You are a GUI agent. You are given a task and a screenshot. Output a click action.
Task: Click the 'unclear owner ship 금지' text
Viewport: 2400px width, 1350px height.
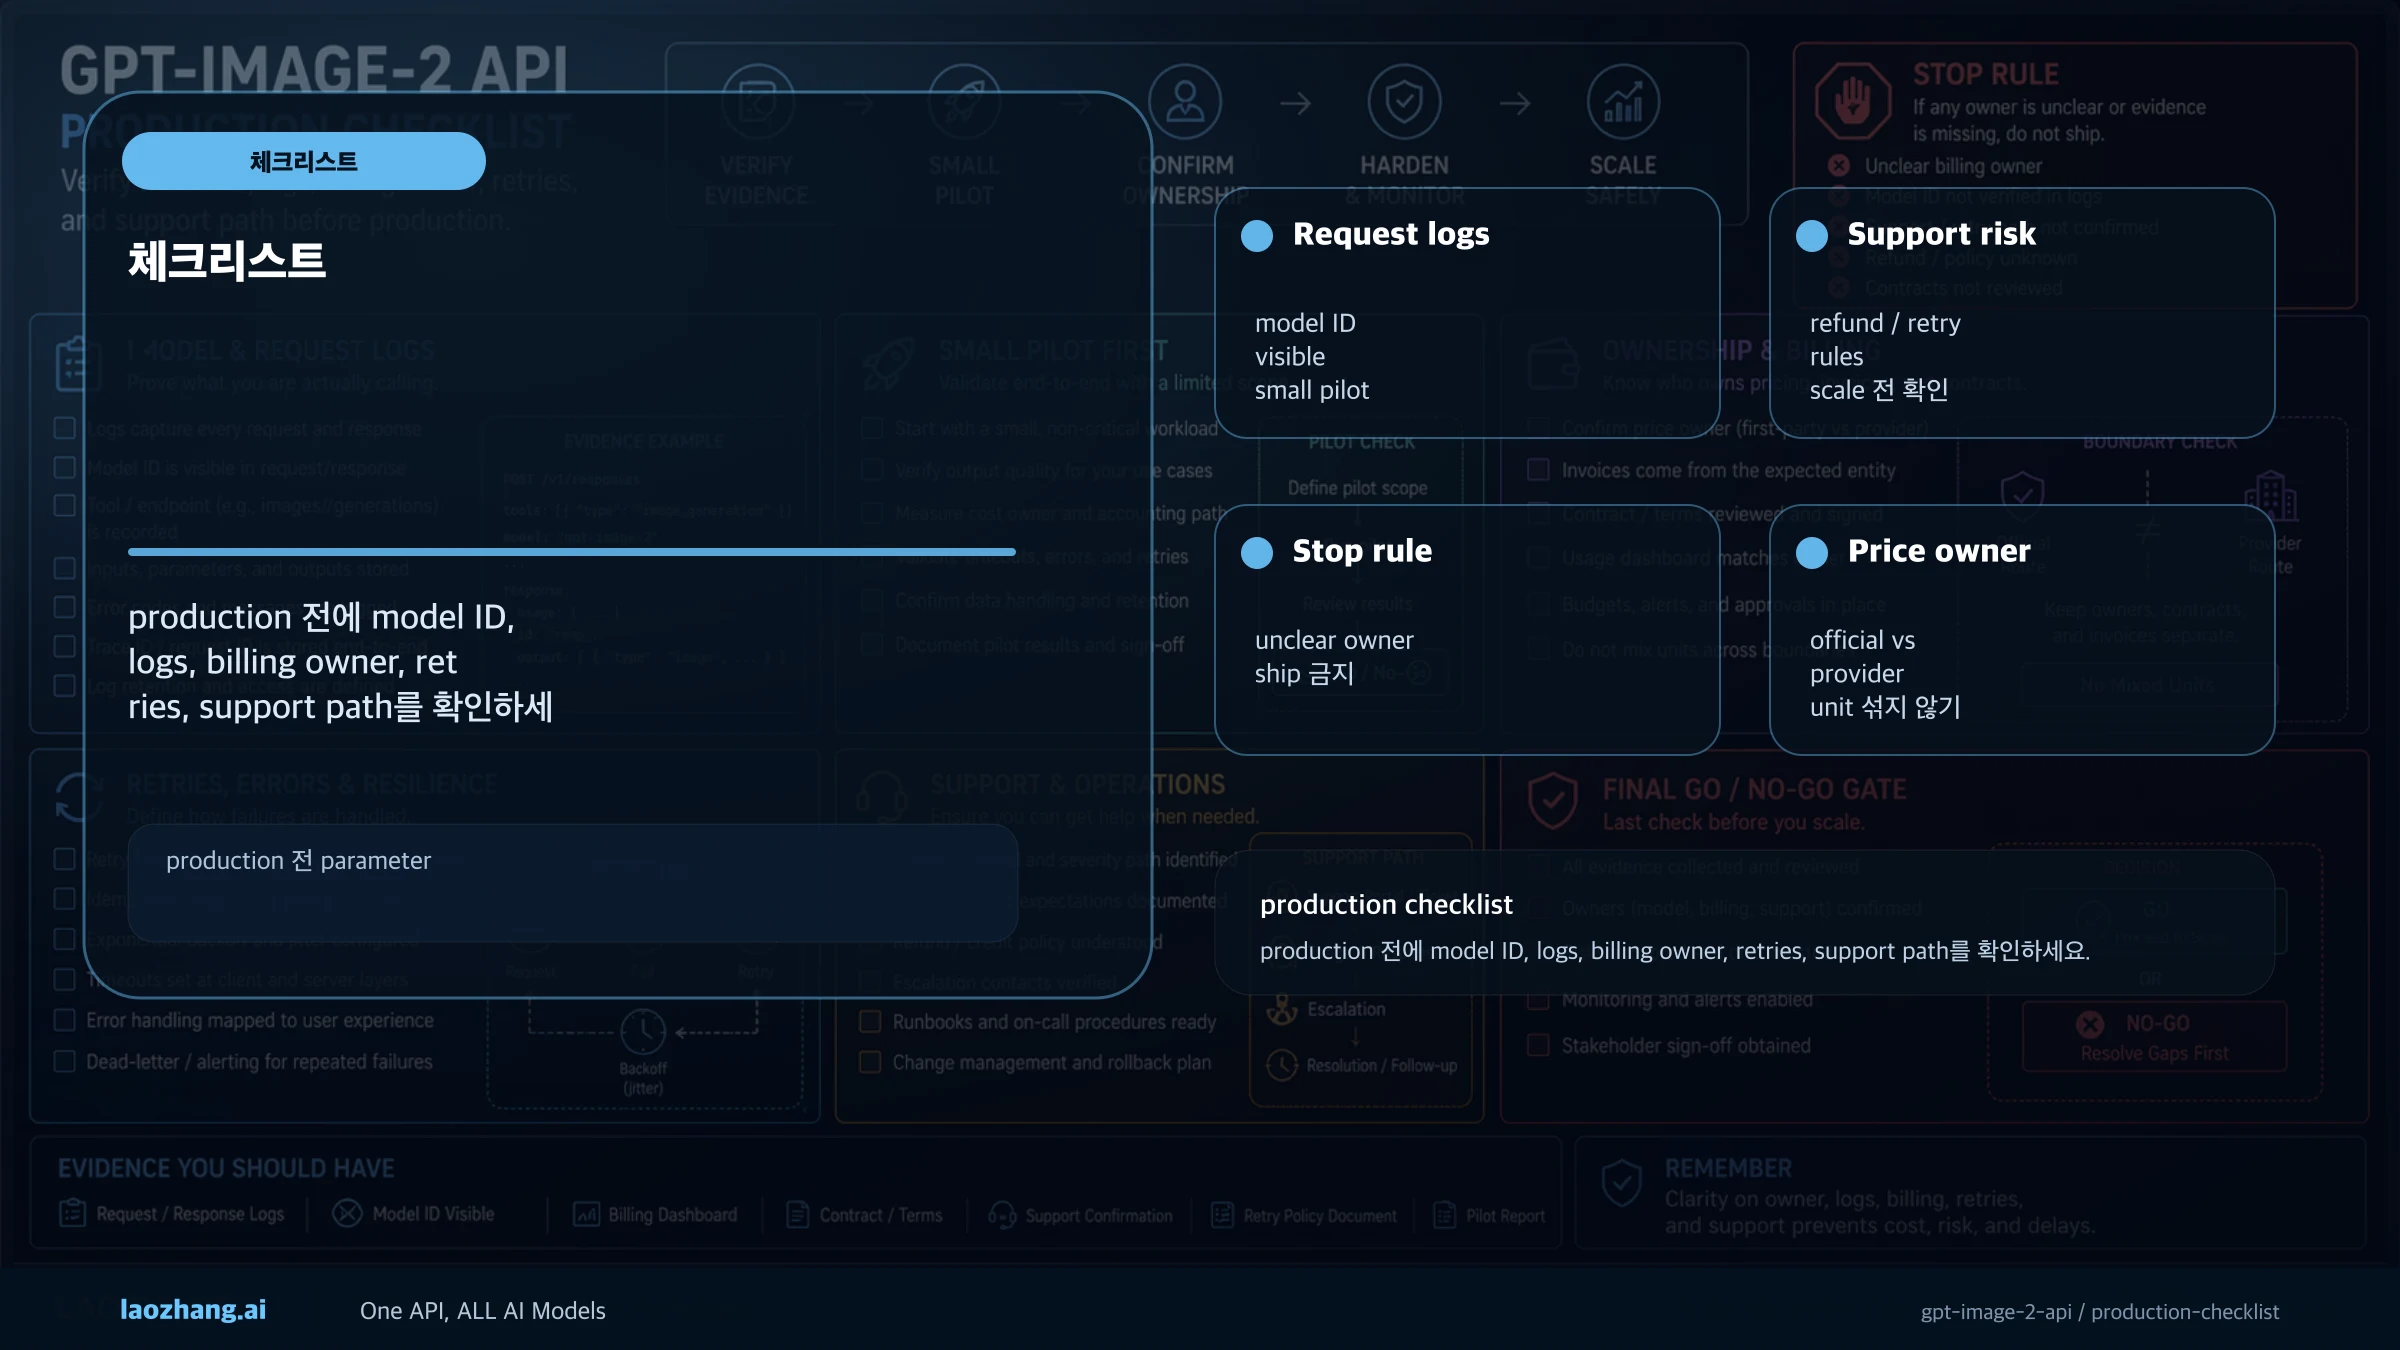pyautogui.click(x=1334, y=657)
